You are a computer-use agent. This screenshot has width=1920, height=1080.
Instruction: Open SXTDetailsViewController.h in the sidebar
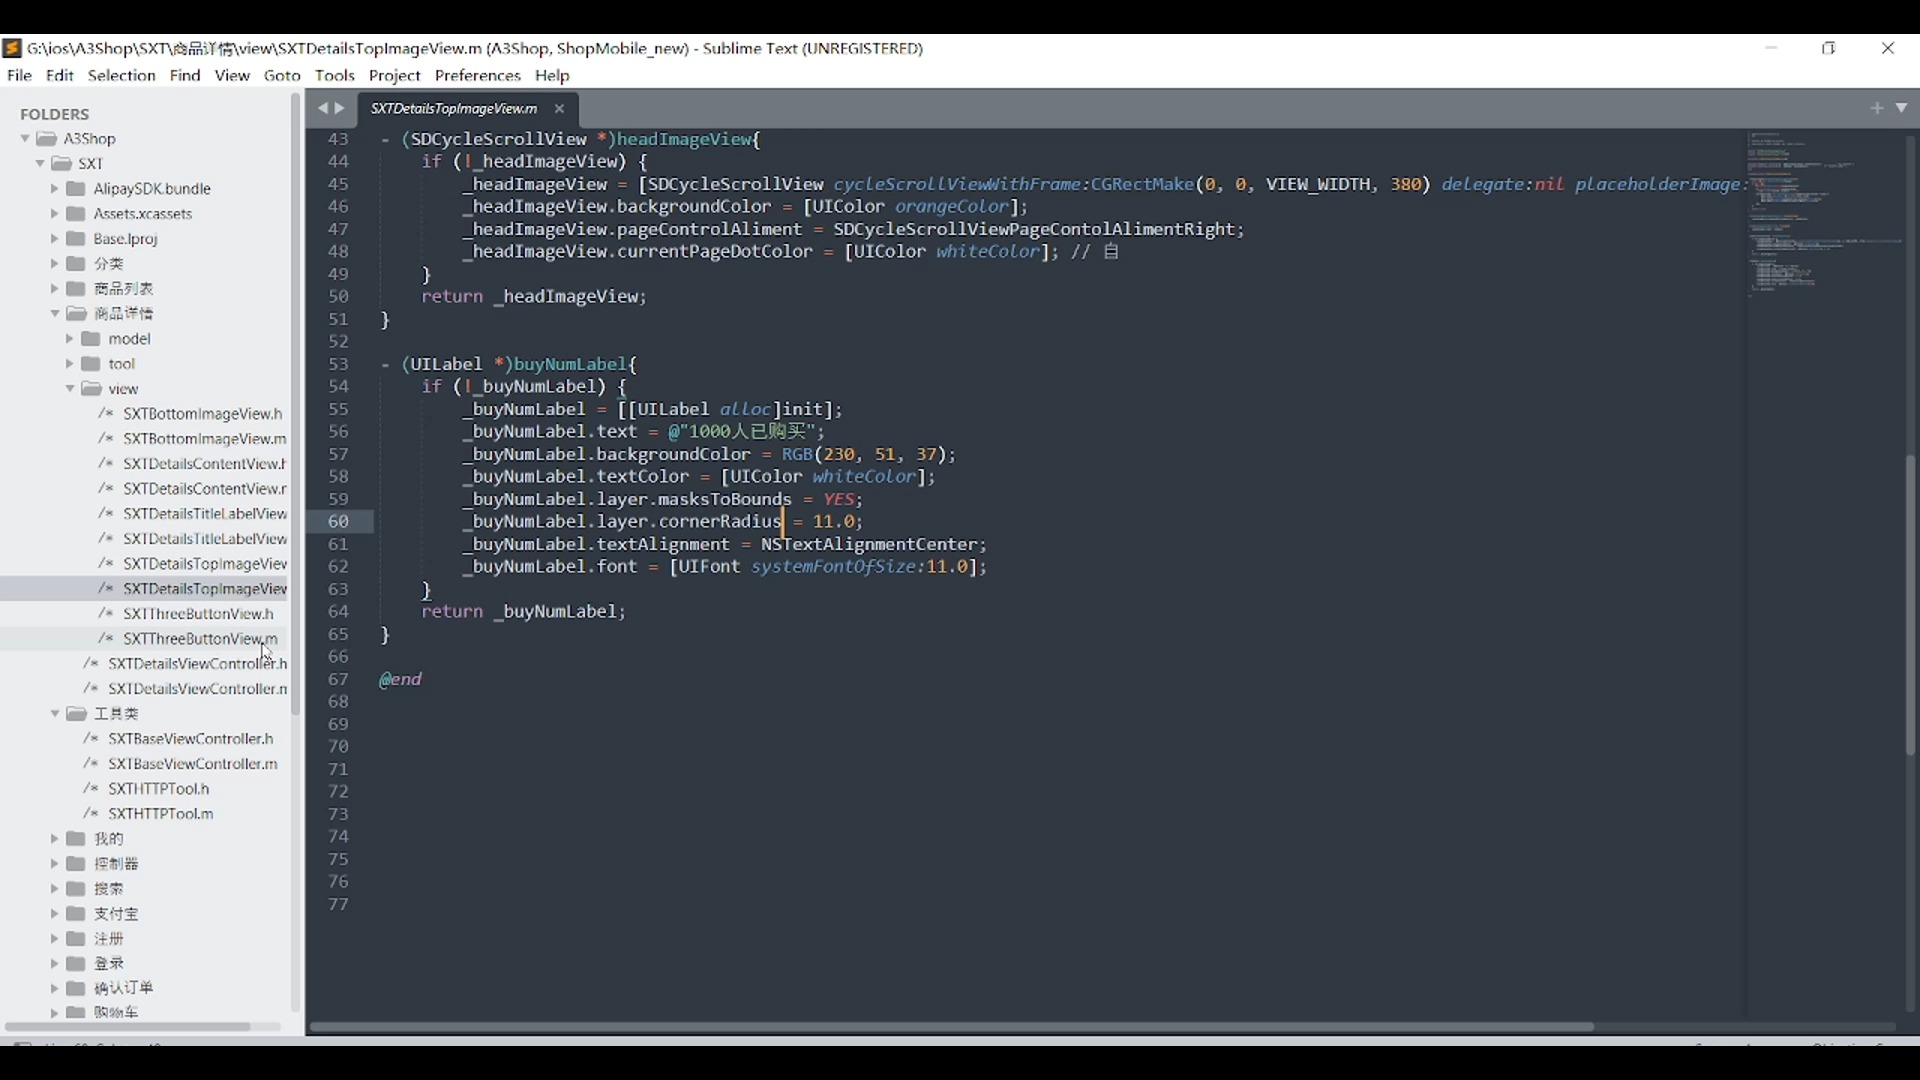pos(197,663)
